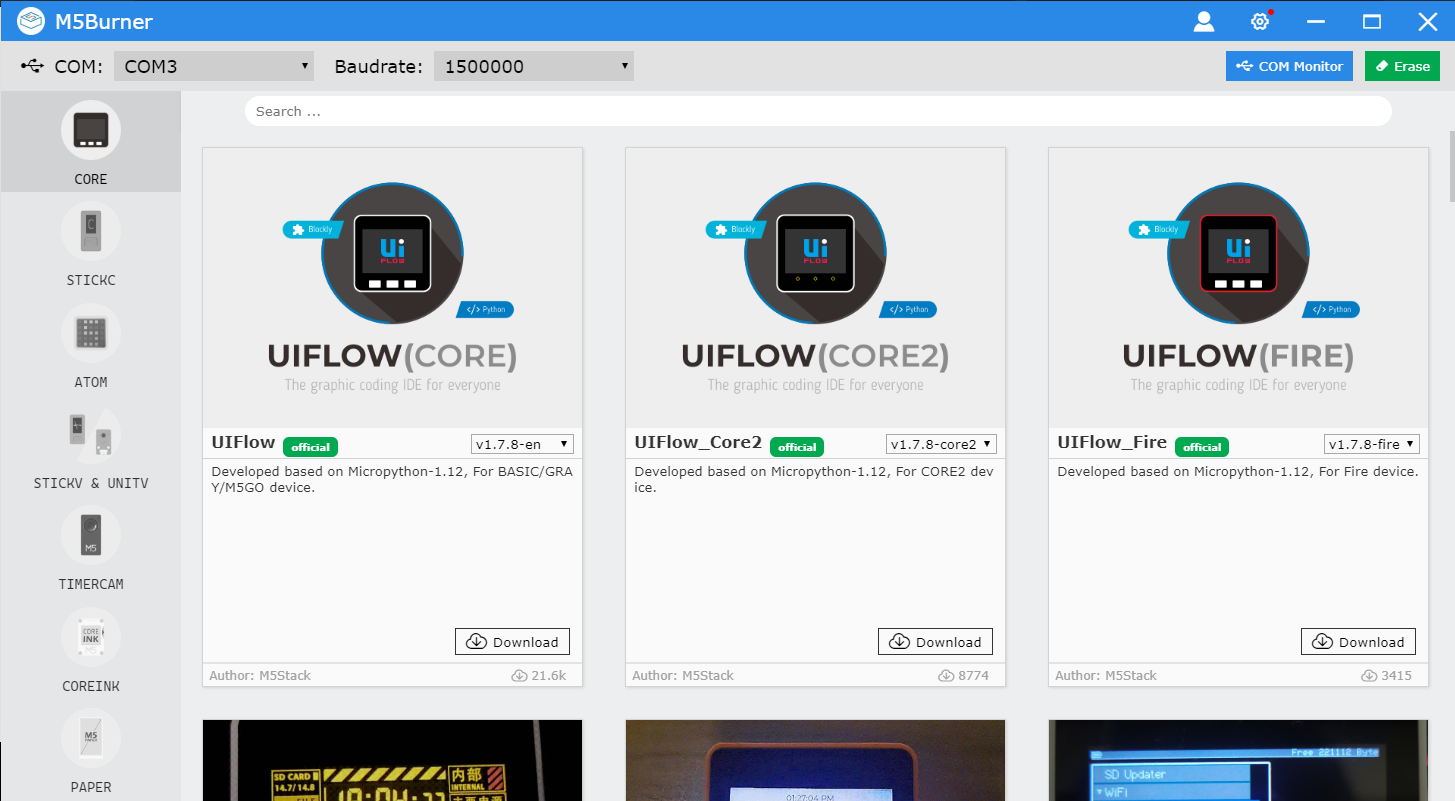Select the ATOM device category icon
The height and width of the screenshot is (801, 1455).
[x=91, y=333]
